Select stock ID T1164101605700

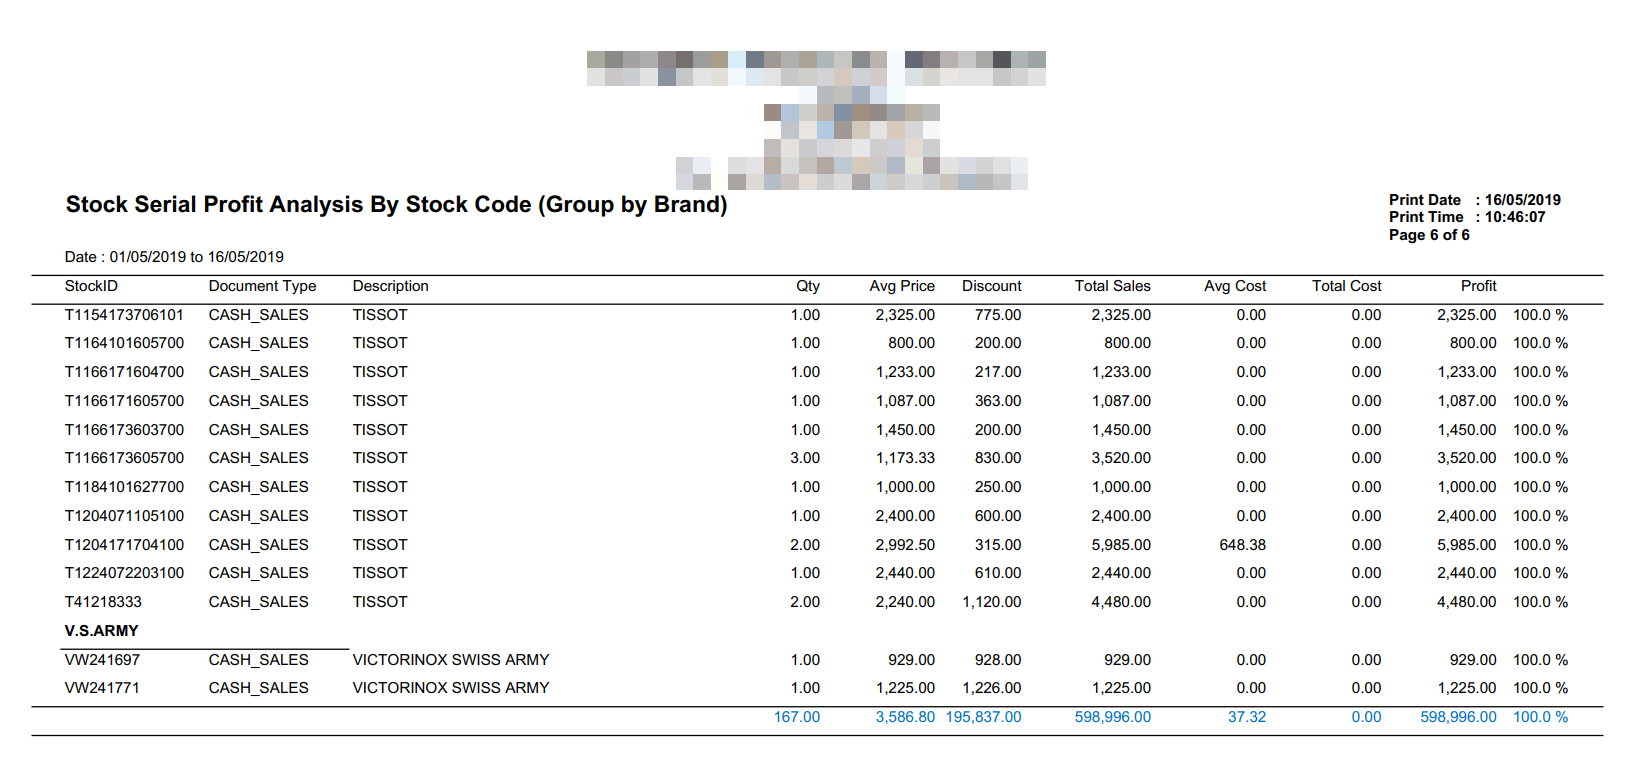(x=125, y=343)
